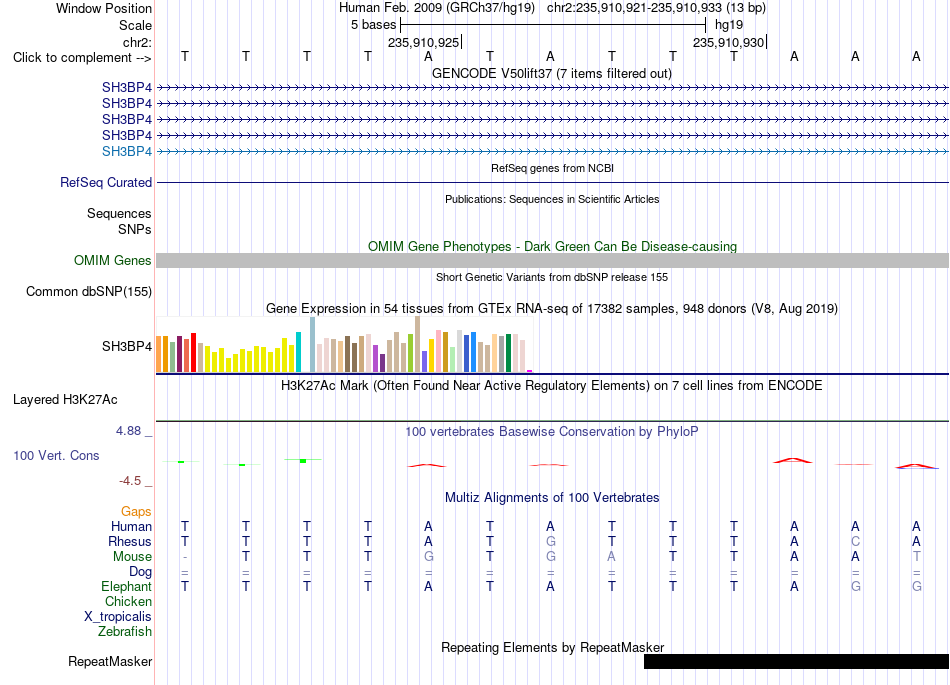The height and width of the screenshot is (685, 950).
Task: Click the red bar in GTEx expression chart
Action: [193, 352]
